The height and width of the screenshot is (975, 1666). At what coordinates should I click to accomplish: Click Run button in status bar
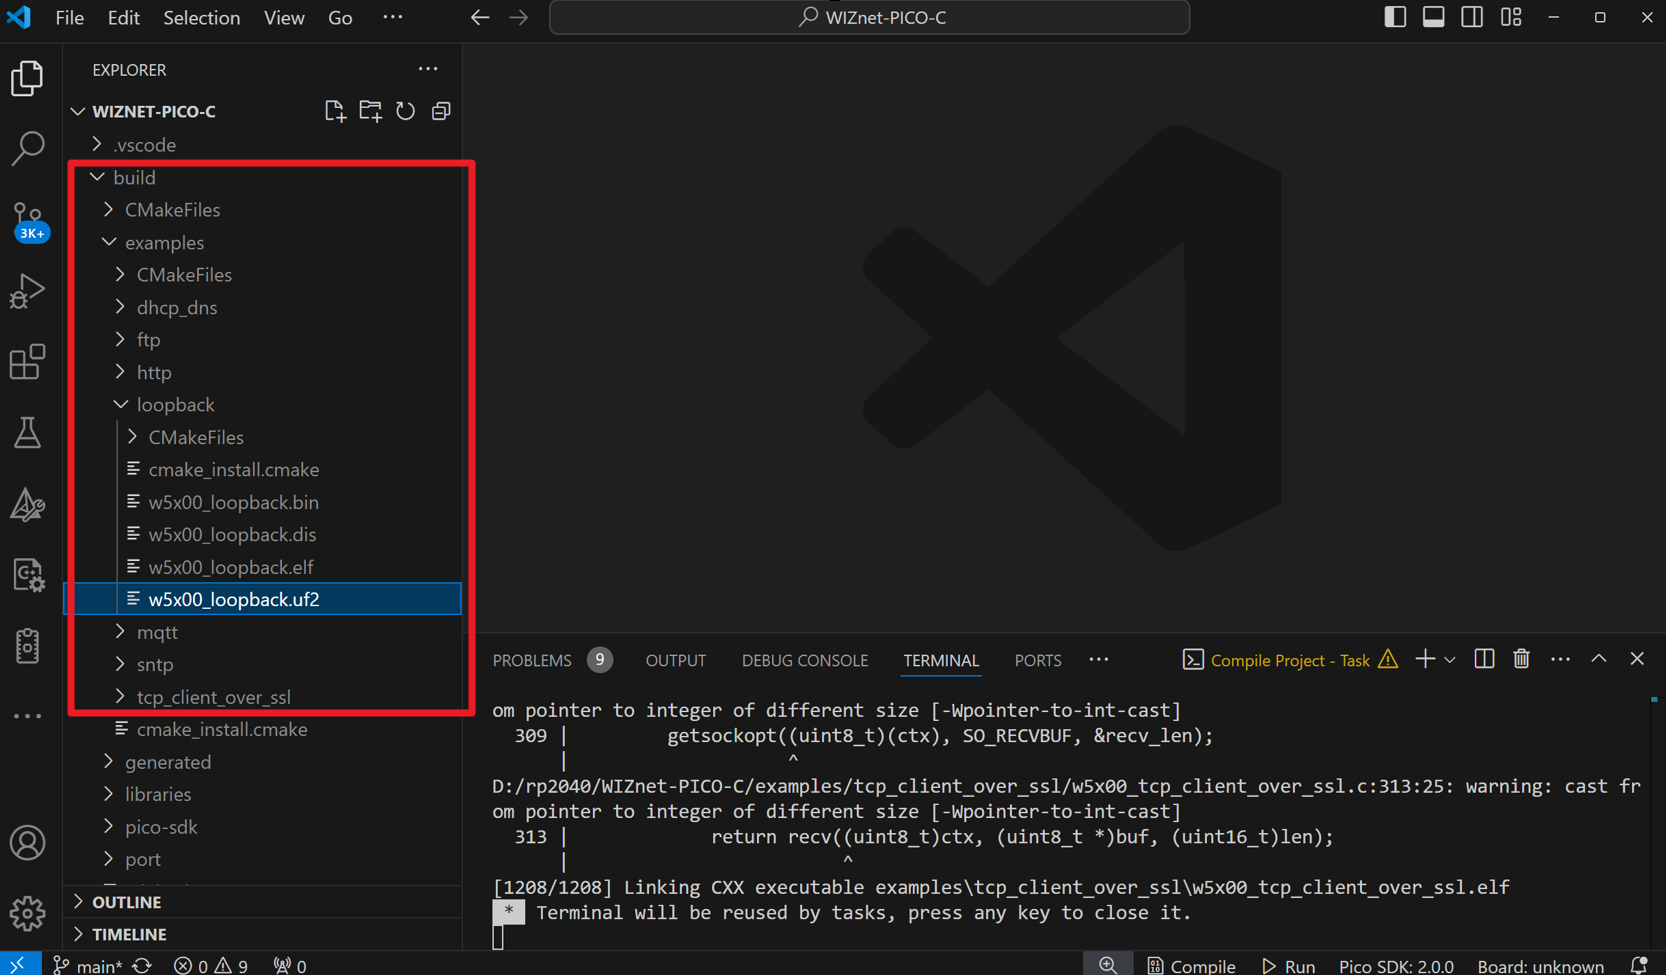(x=1288, y=965)
